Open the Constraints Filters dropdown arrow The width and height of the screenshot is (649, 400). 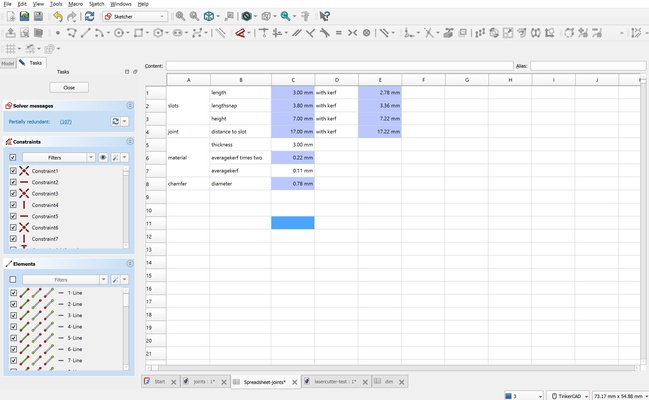coord(91,157)
